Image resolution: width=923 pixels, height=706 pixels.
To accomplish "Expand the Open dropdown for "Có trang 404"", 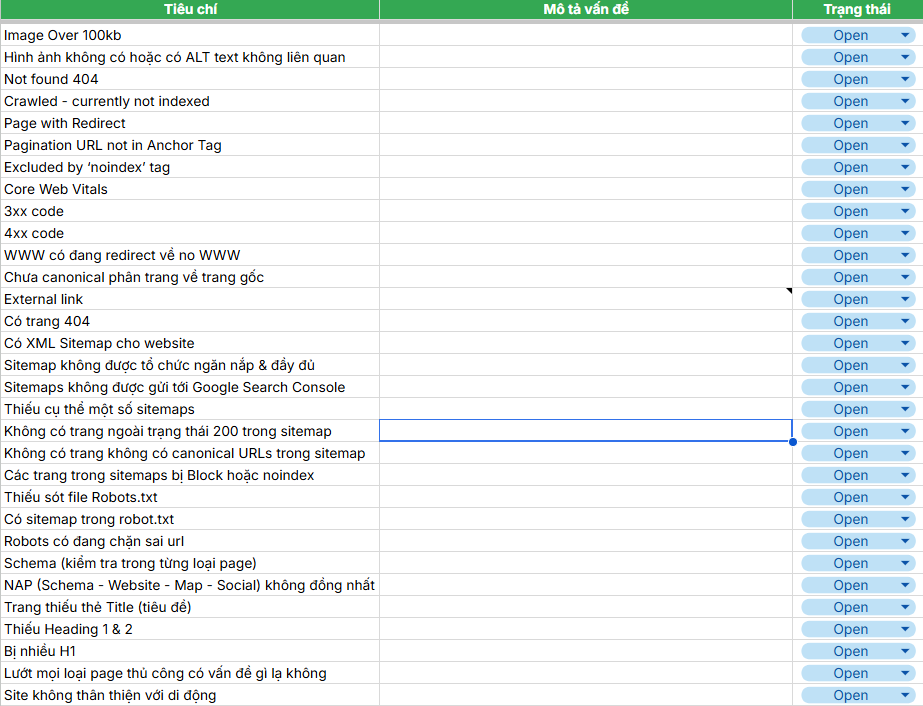I will (x=905, y=321).
